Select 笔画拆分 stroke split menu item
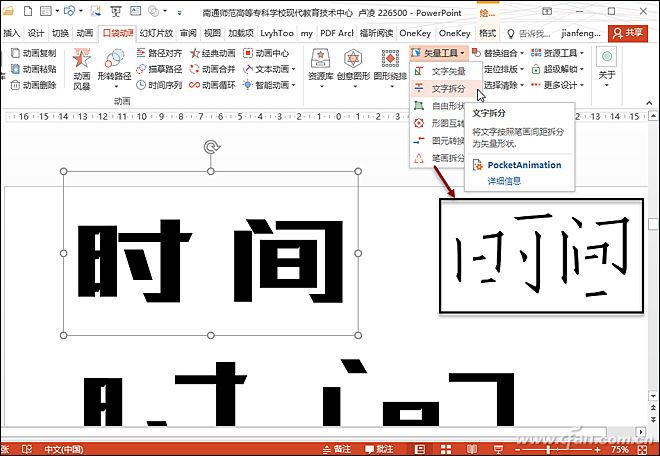 tap(438, 158)
